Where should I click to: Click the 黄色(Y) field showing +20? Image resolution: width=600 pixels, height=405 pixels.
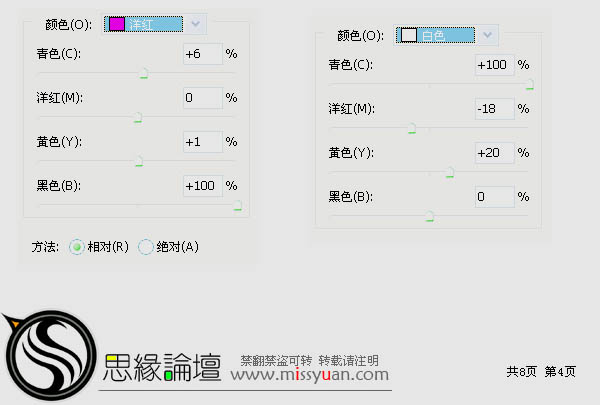pyautogui.click(x=495, y=153)
